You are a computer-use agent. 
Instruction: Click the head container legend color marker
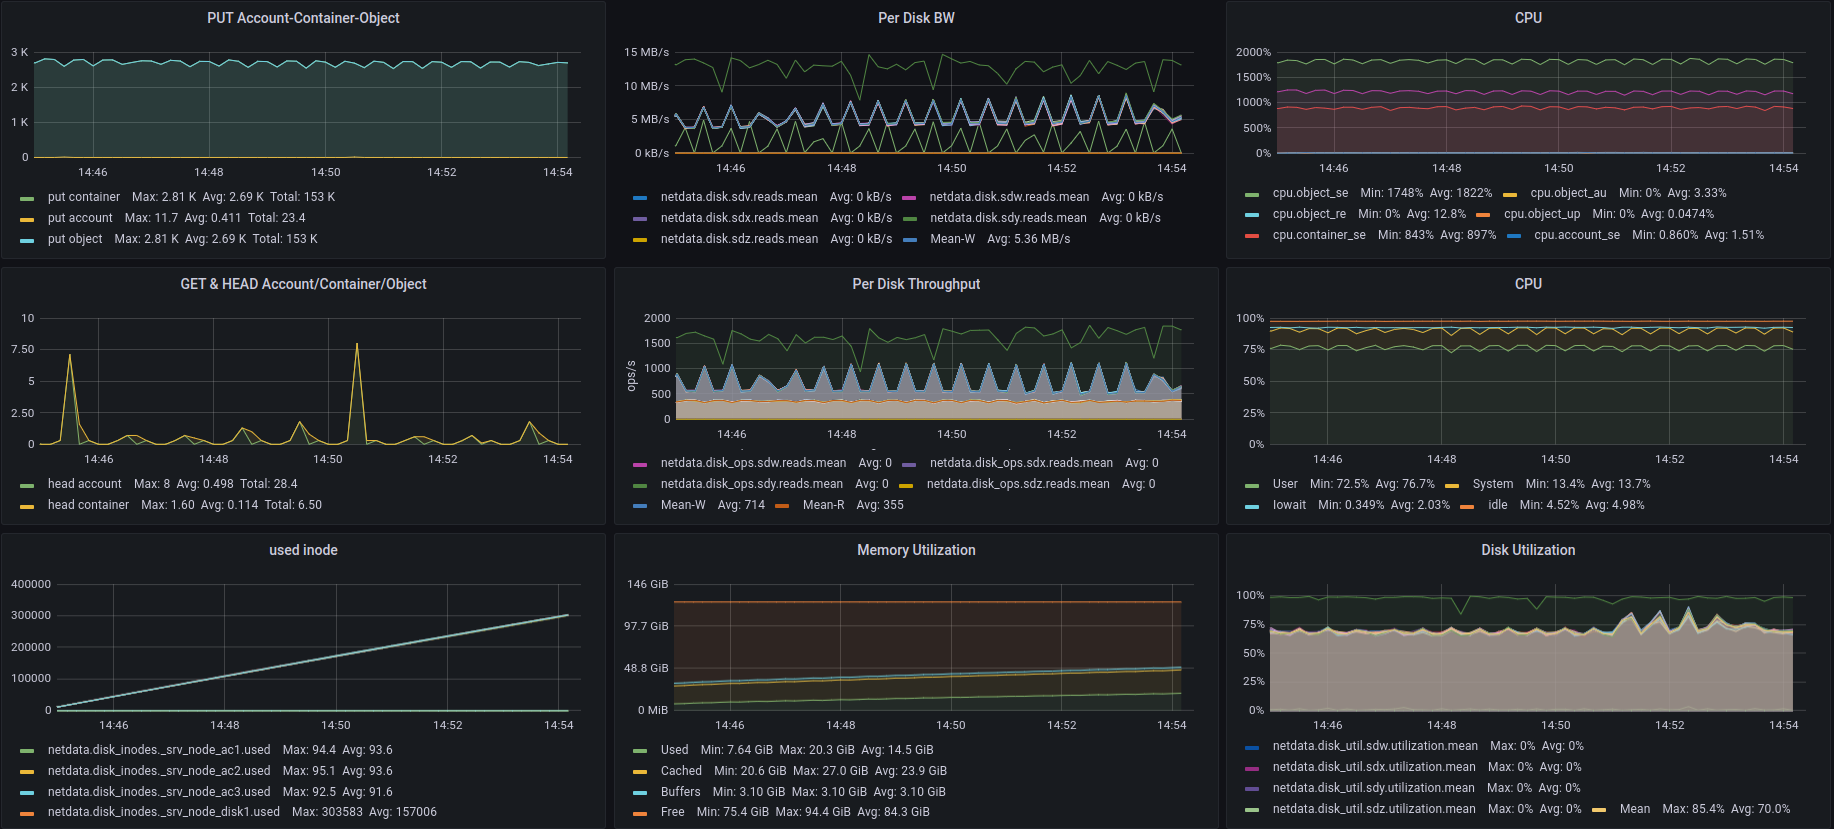27,506
